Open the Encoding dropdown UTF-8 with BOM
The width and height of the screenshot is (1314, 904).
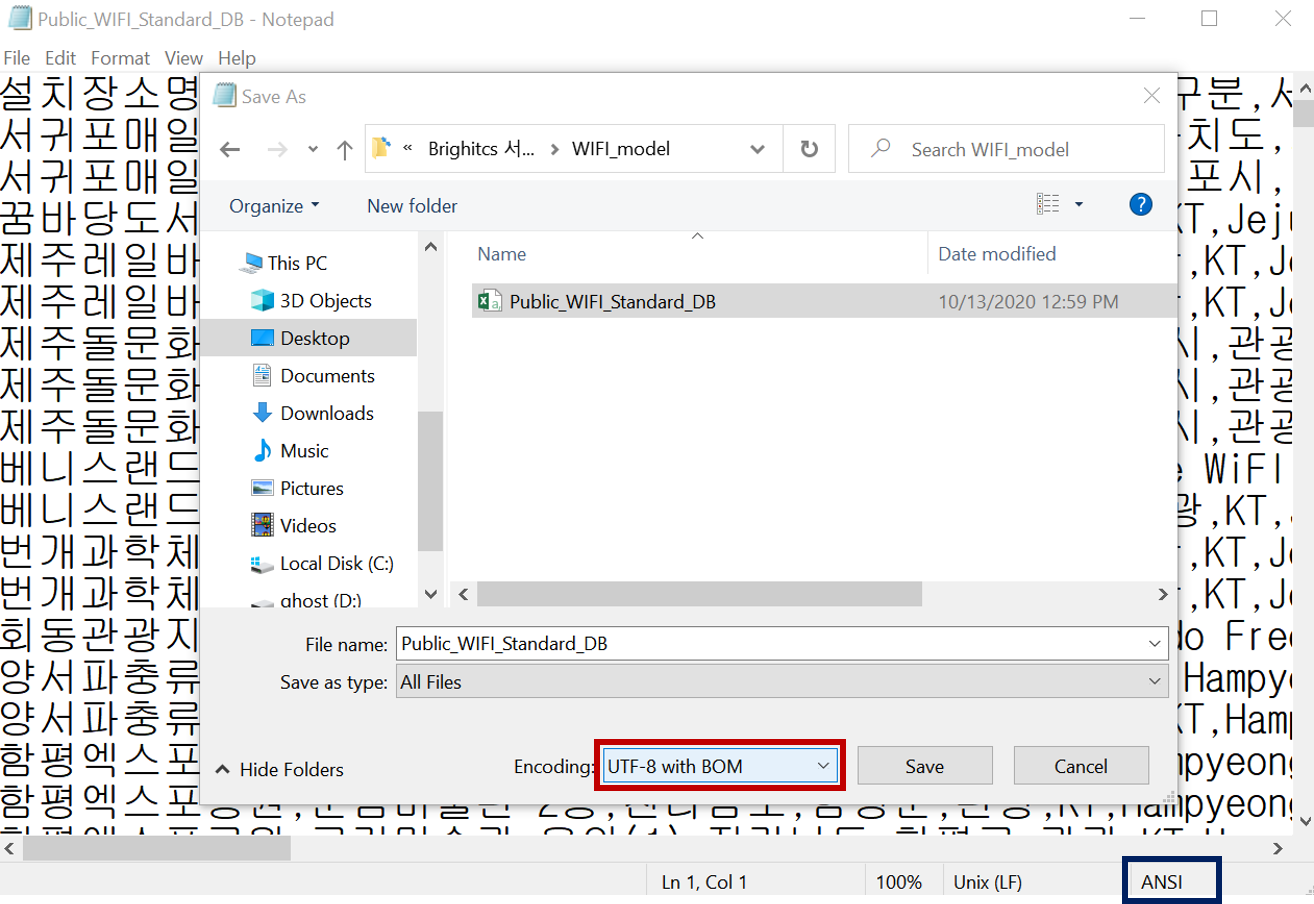click(x=720, y=766)
